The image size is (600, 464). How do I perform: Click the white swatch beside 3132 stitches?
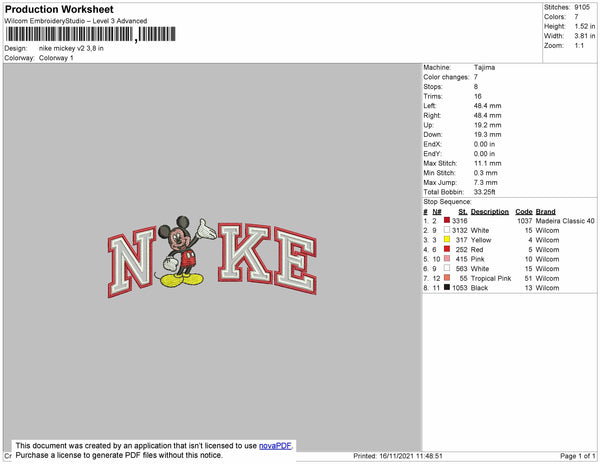pos(447,230)
